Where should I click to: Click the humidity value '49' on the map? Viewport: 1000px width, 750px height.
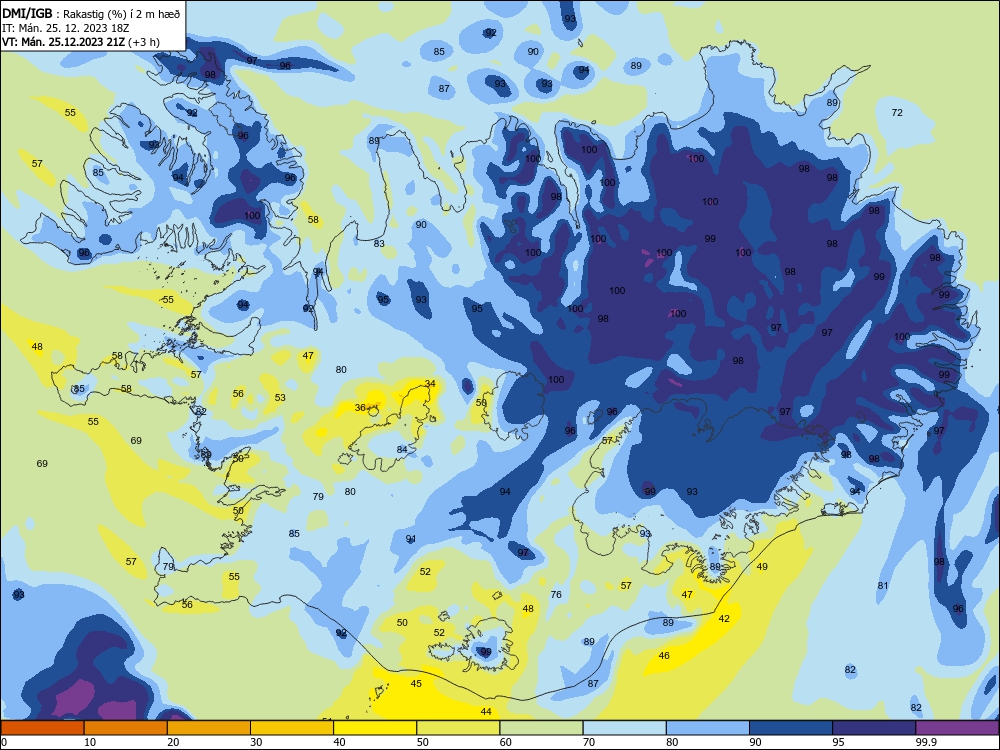tap(762, 566)
